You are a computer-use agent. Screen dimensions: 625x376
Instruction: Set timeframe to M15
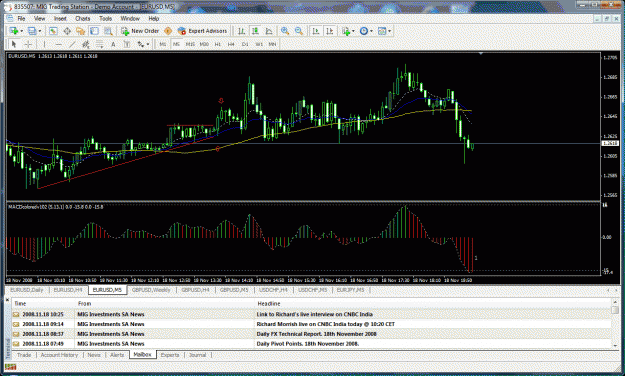190,44
